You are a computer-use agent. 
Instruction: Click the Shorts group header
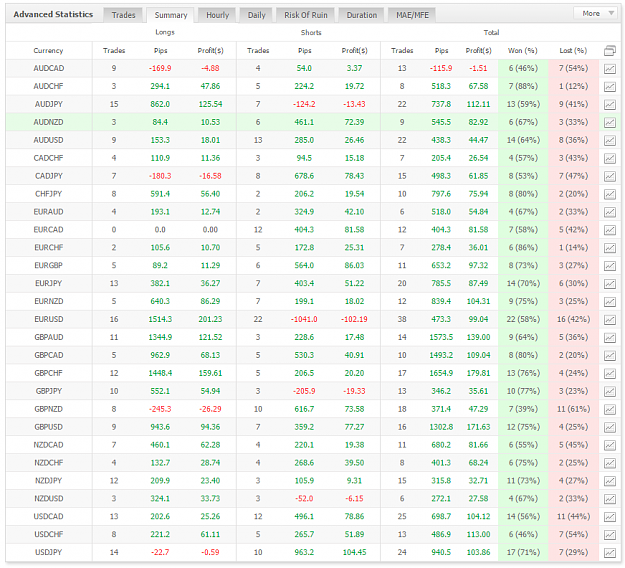[311, 32]
